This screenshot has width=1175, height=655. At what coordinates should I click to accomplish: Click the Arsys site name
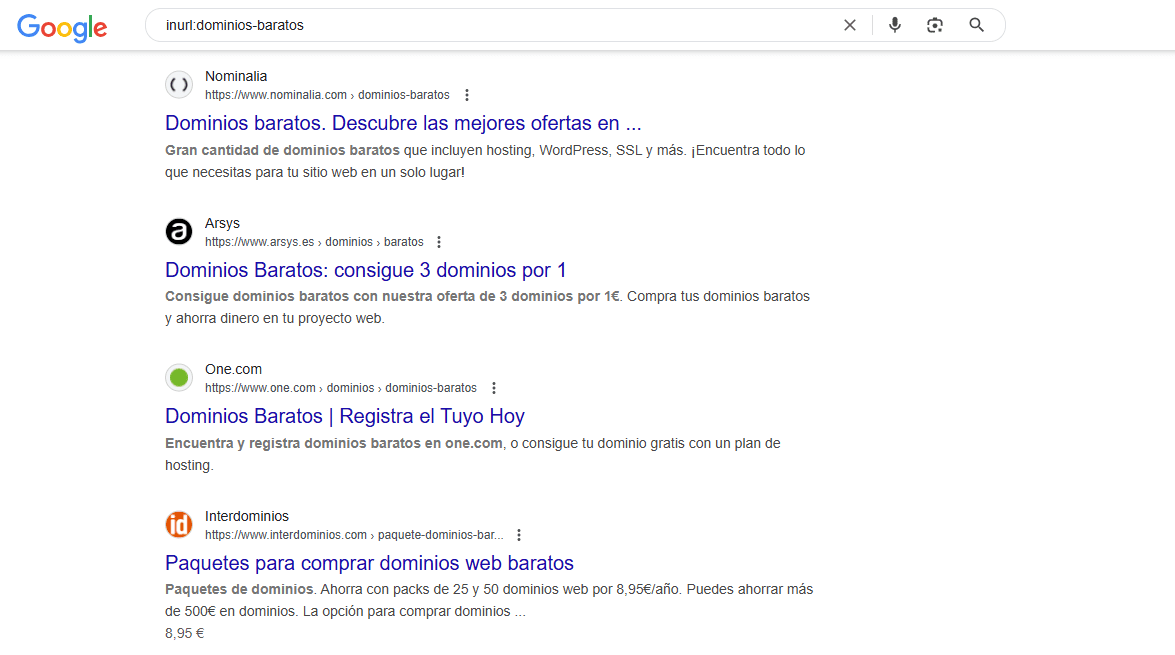click(223, 223)
